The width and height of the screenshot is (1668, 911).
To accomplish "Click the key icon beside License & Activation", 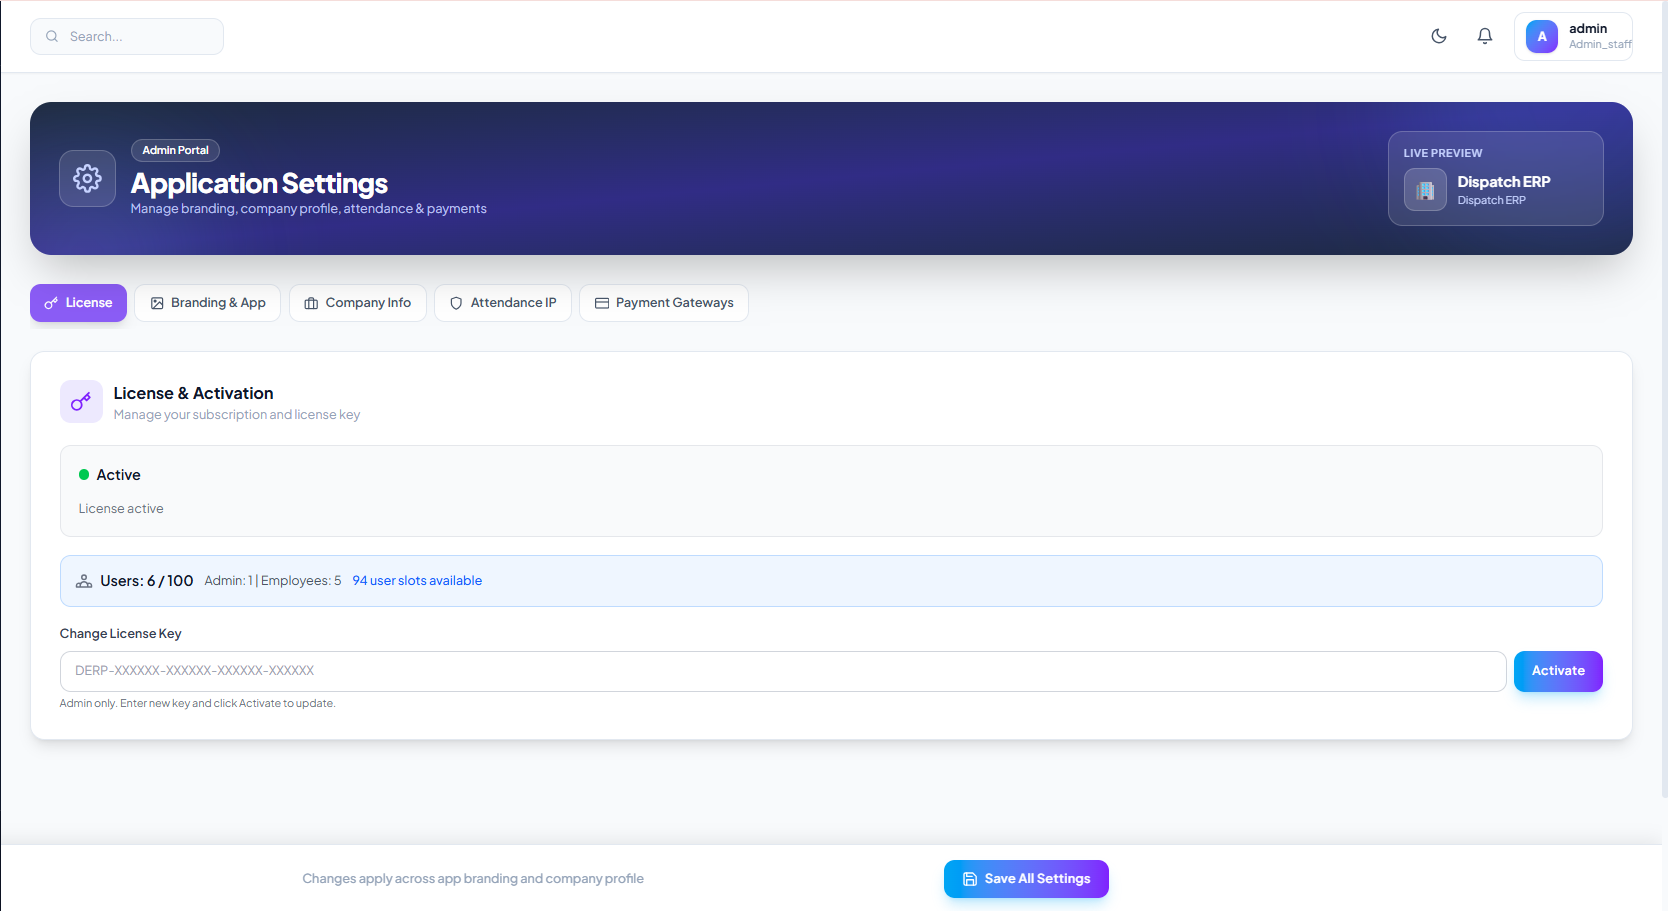I will tap(81, 402).
